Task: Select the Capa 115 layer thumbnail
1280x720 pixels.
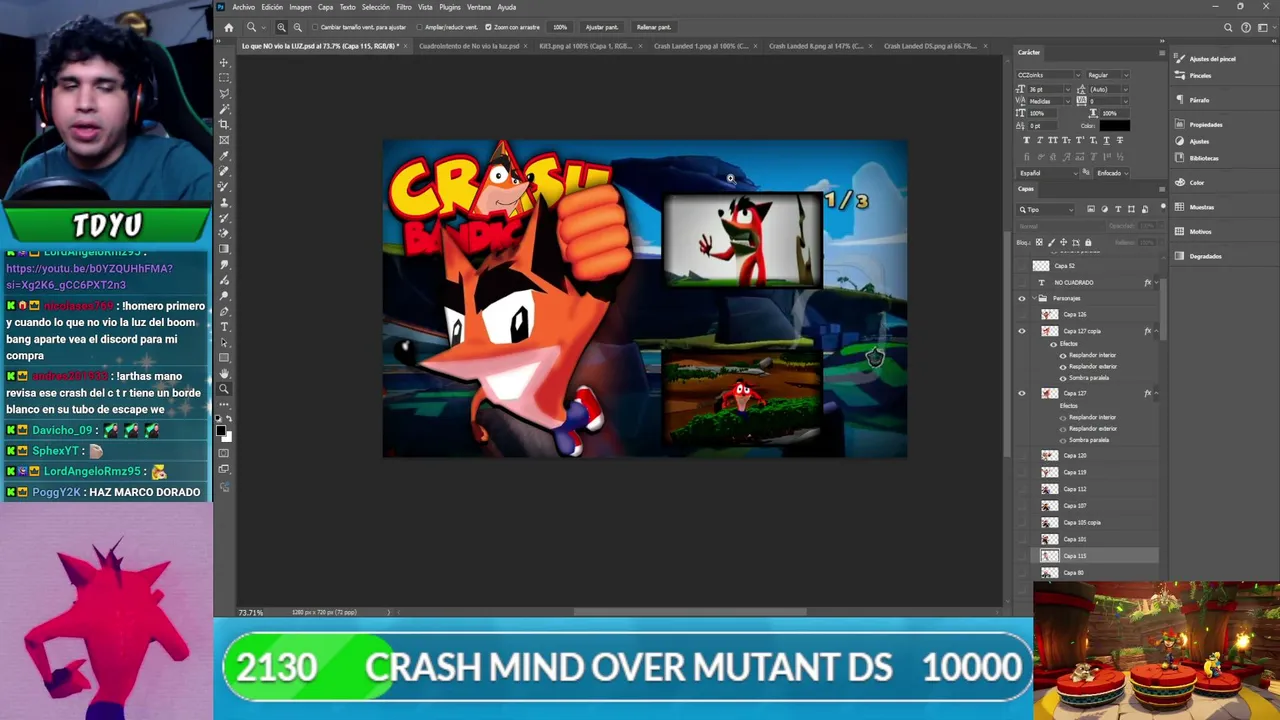Action: tap(1049, 556)
